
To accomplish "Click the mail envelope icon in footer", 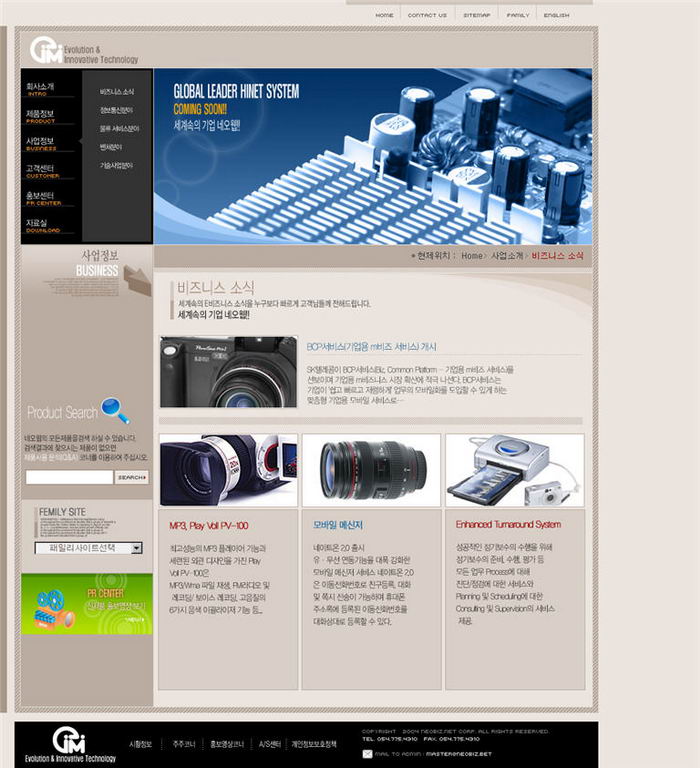I will click(x=367, y=753).
